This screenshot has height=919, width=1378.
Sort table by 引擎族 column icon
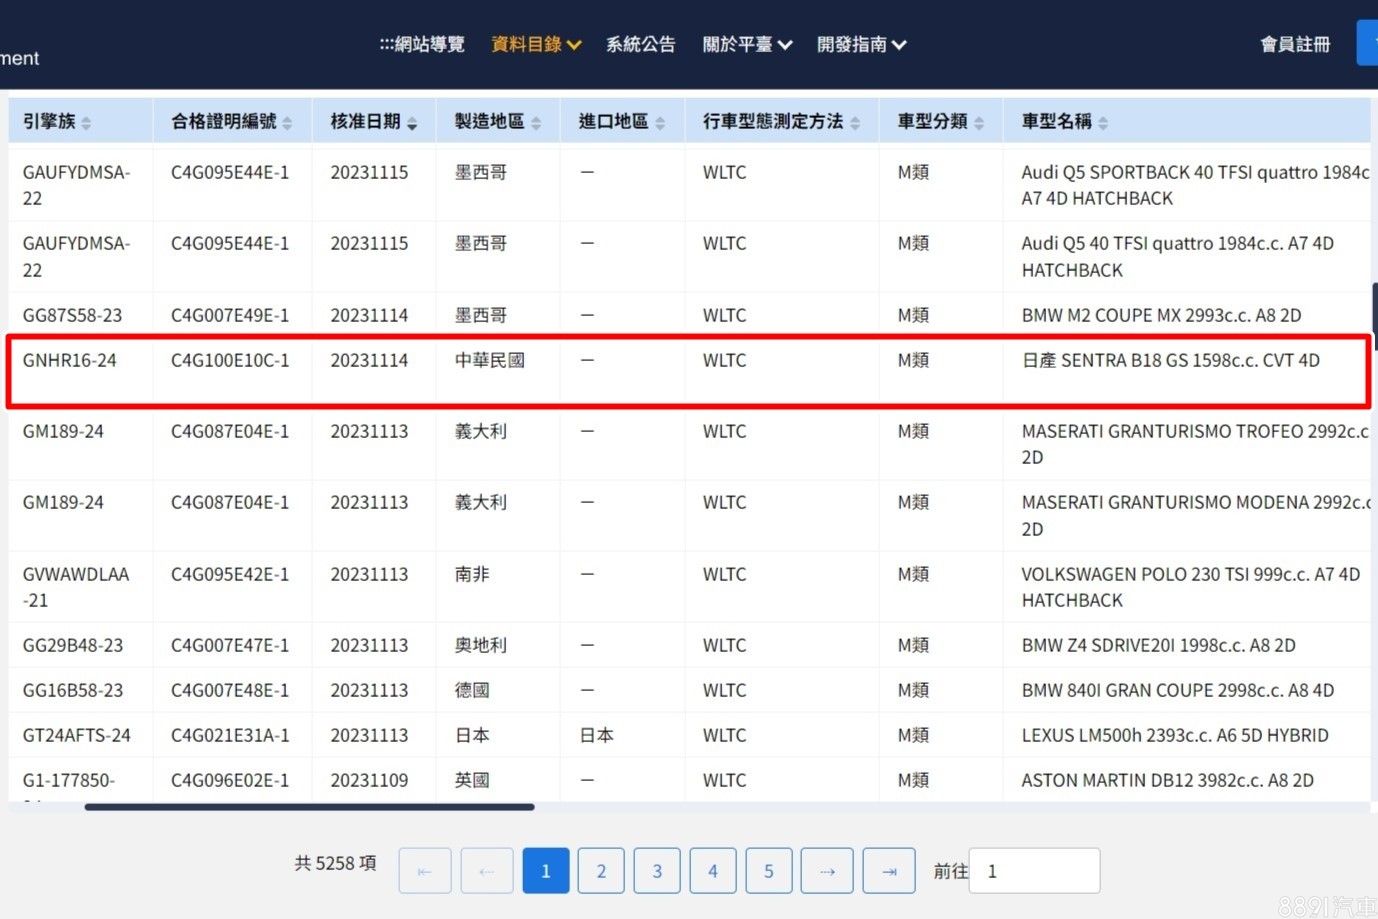pos(86,123)
